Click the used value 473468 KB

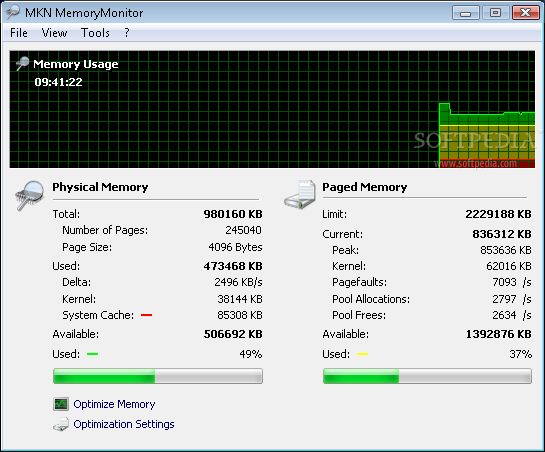tap(233, 266)
